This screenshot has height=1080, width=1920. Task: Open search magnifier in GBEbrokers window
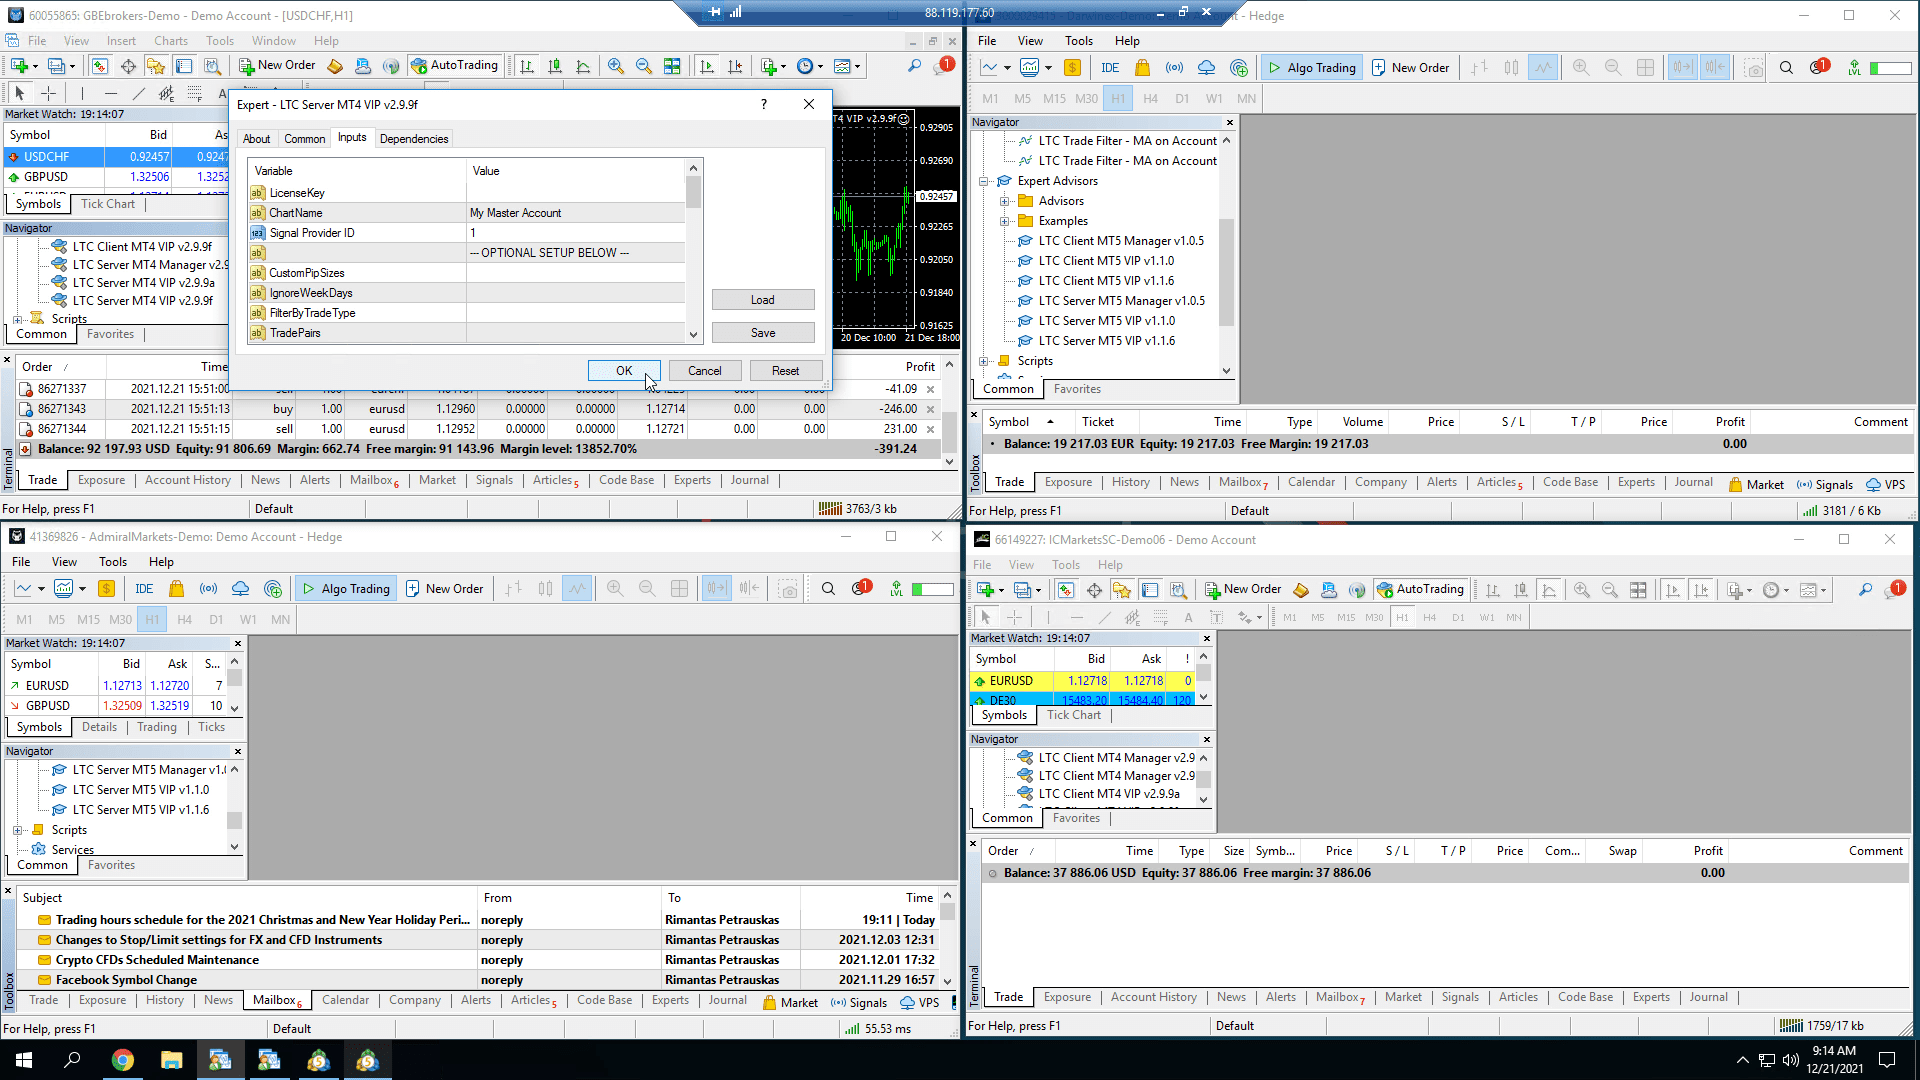tap(914, 66)
